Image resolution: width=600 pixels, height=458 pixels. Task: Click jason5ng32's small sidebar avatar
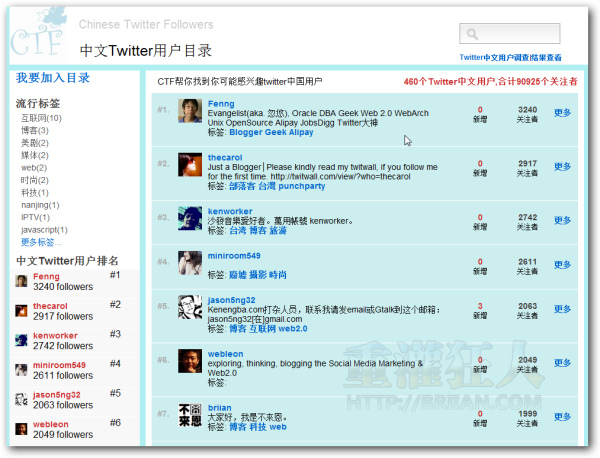[21, 399]
